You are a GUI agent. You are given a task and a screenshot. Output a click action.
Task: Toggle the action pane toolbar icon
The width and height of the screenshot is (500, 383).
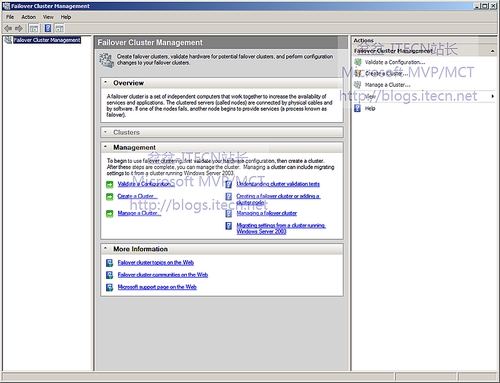click(x=59, y=29)
